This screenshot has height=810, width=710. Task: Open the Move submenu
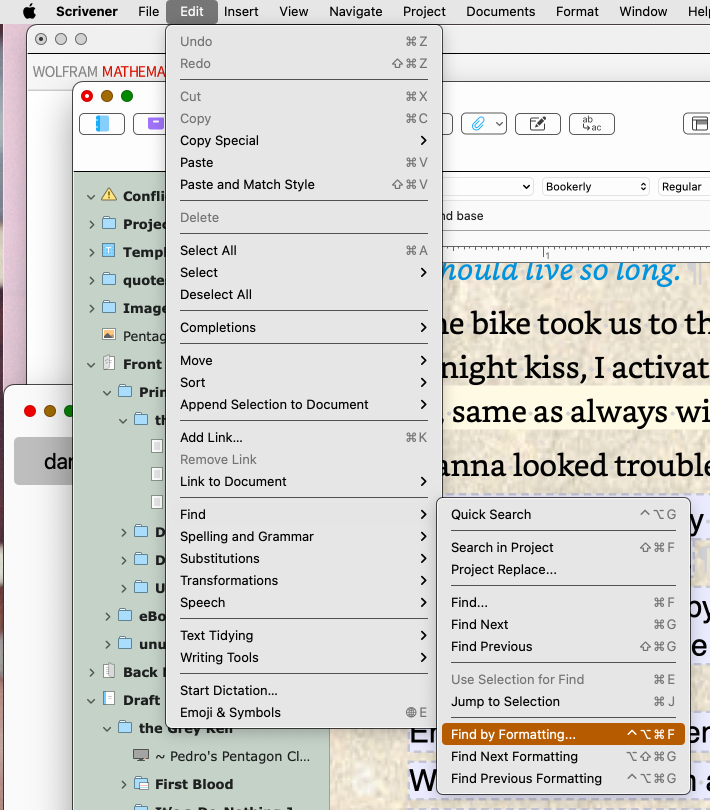point(304,361)
